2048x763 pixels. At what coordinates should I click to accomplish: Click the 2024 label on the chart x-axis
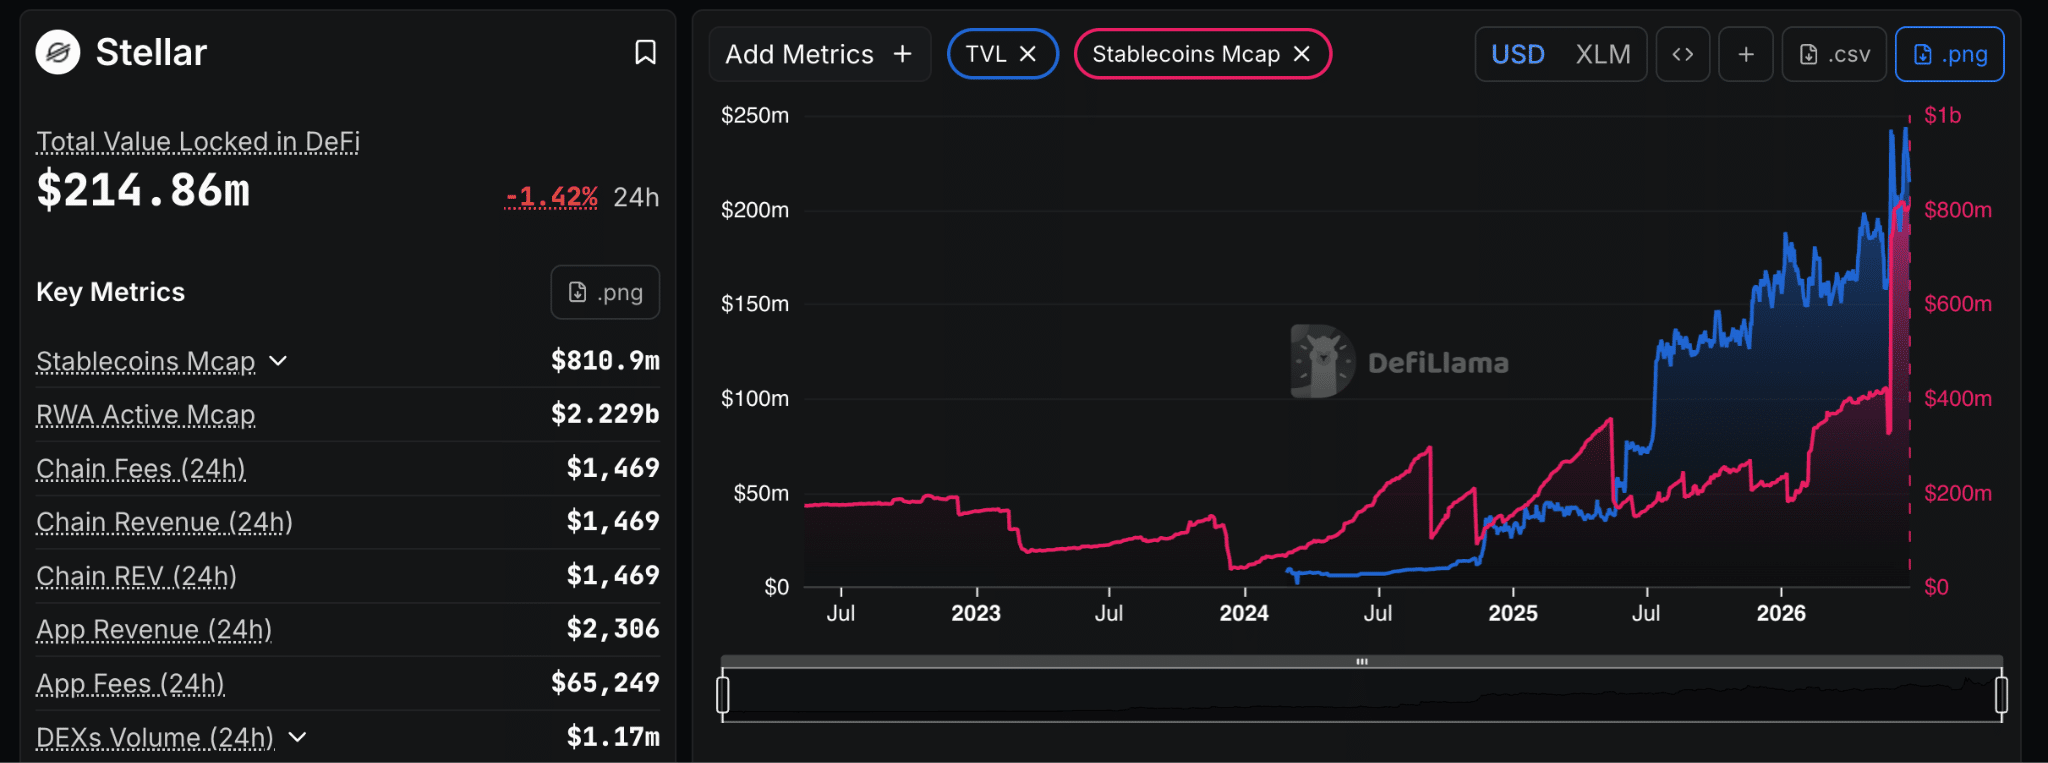(1244, 614)
